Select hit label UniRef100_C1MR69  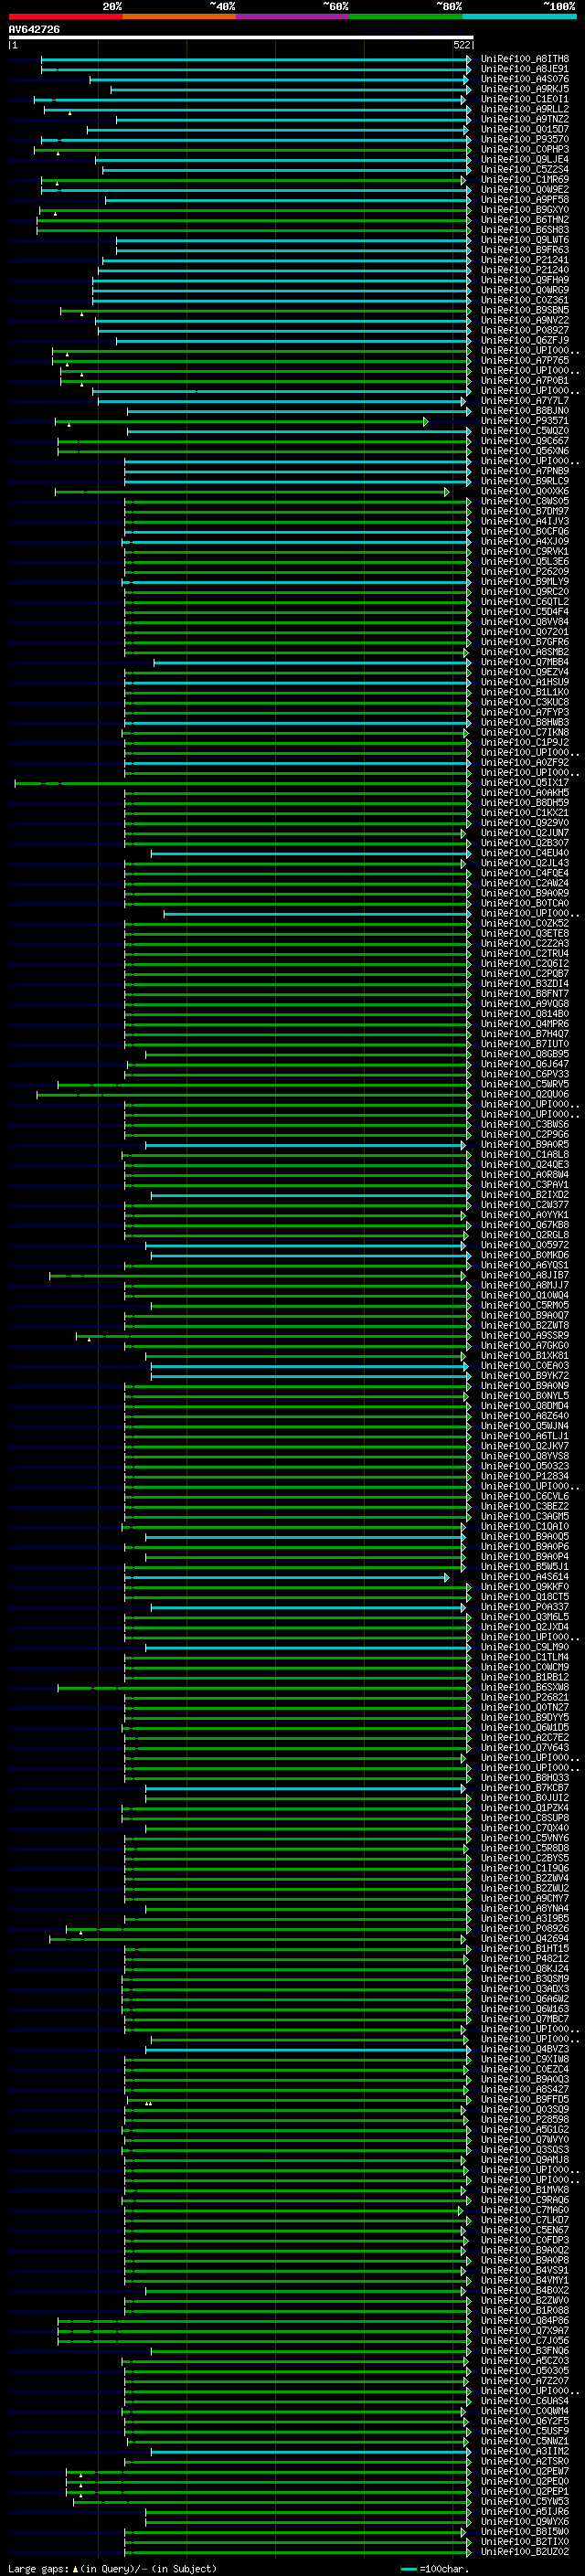coord(525,180)
